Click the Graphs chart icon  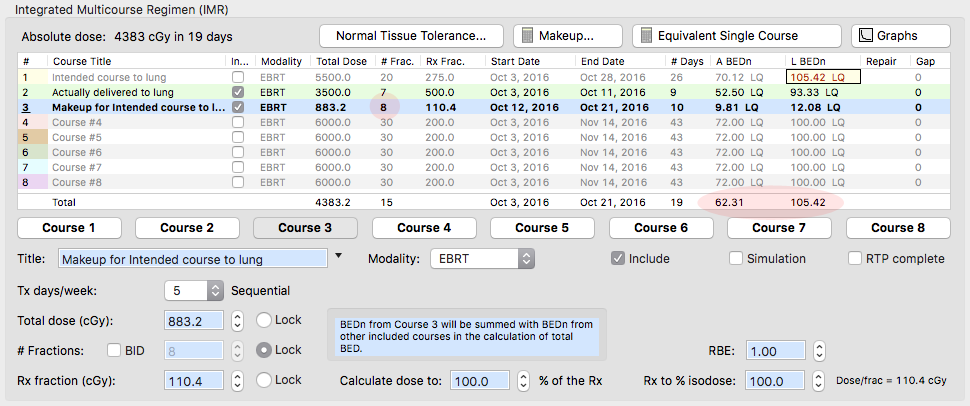click(864, 36)
